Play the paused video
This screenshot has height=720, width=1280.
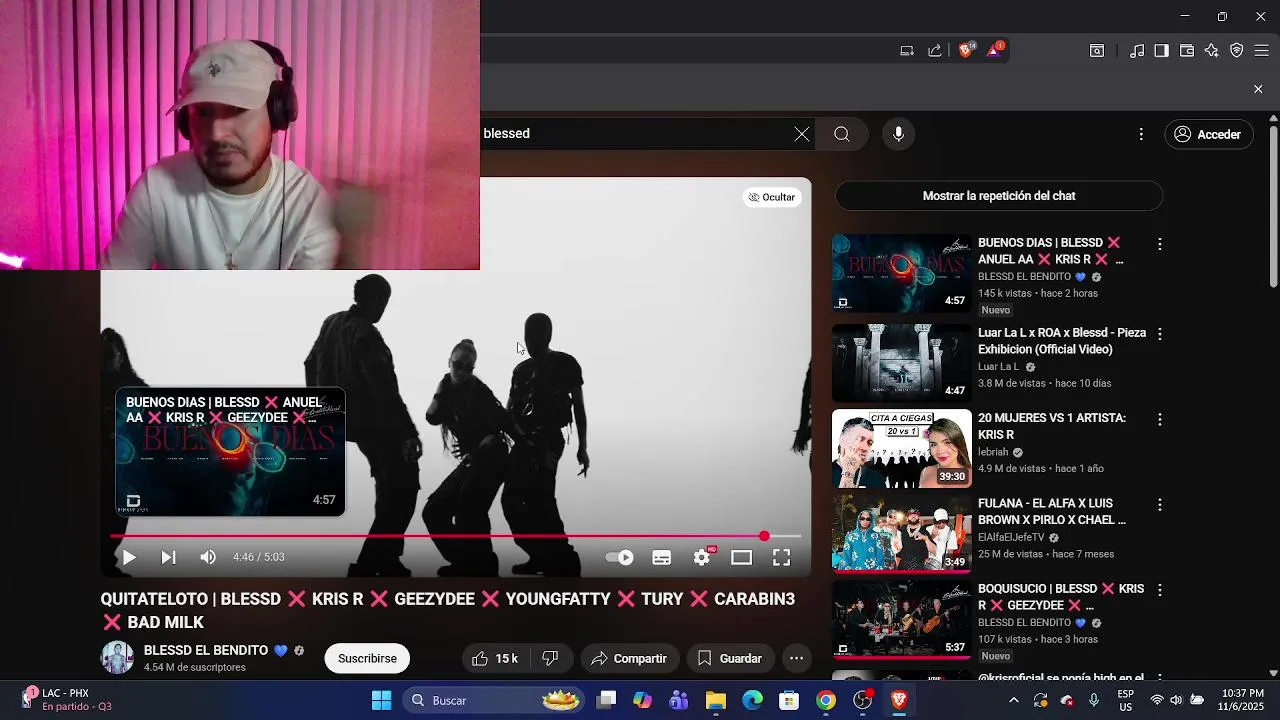click(x=129, y=558)
